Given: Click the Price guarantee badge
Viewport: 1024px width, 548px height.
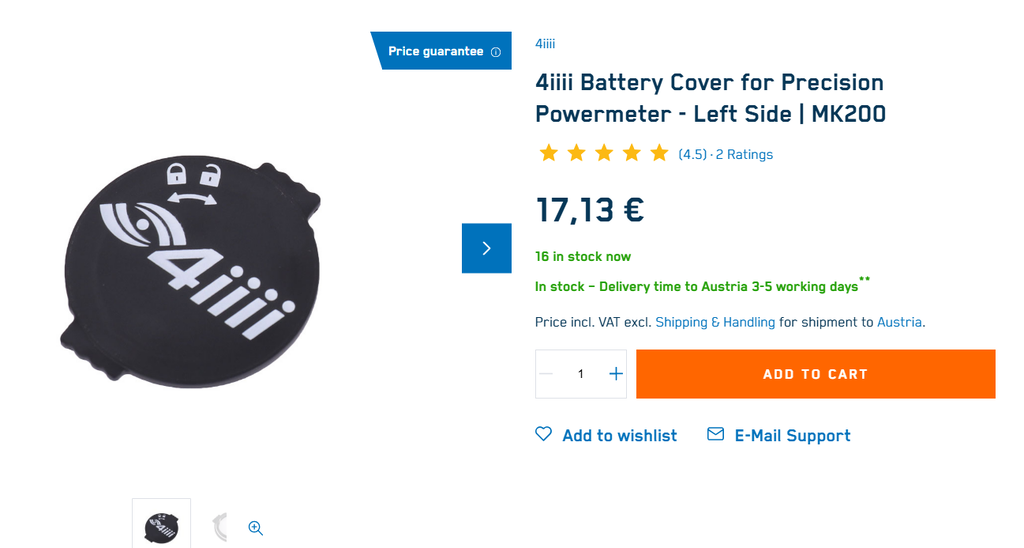Looking at the screenshot, I should click(436, 52).
